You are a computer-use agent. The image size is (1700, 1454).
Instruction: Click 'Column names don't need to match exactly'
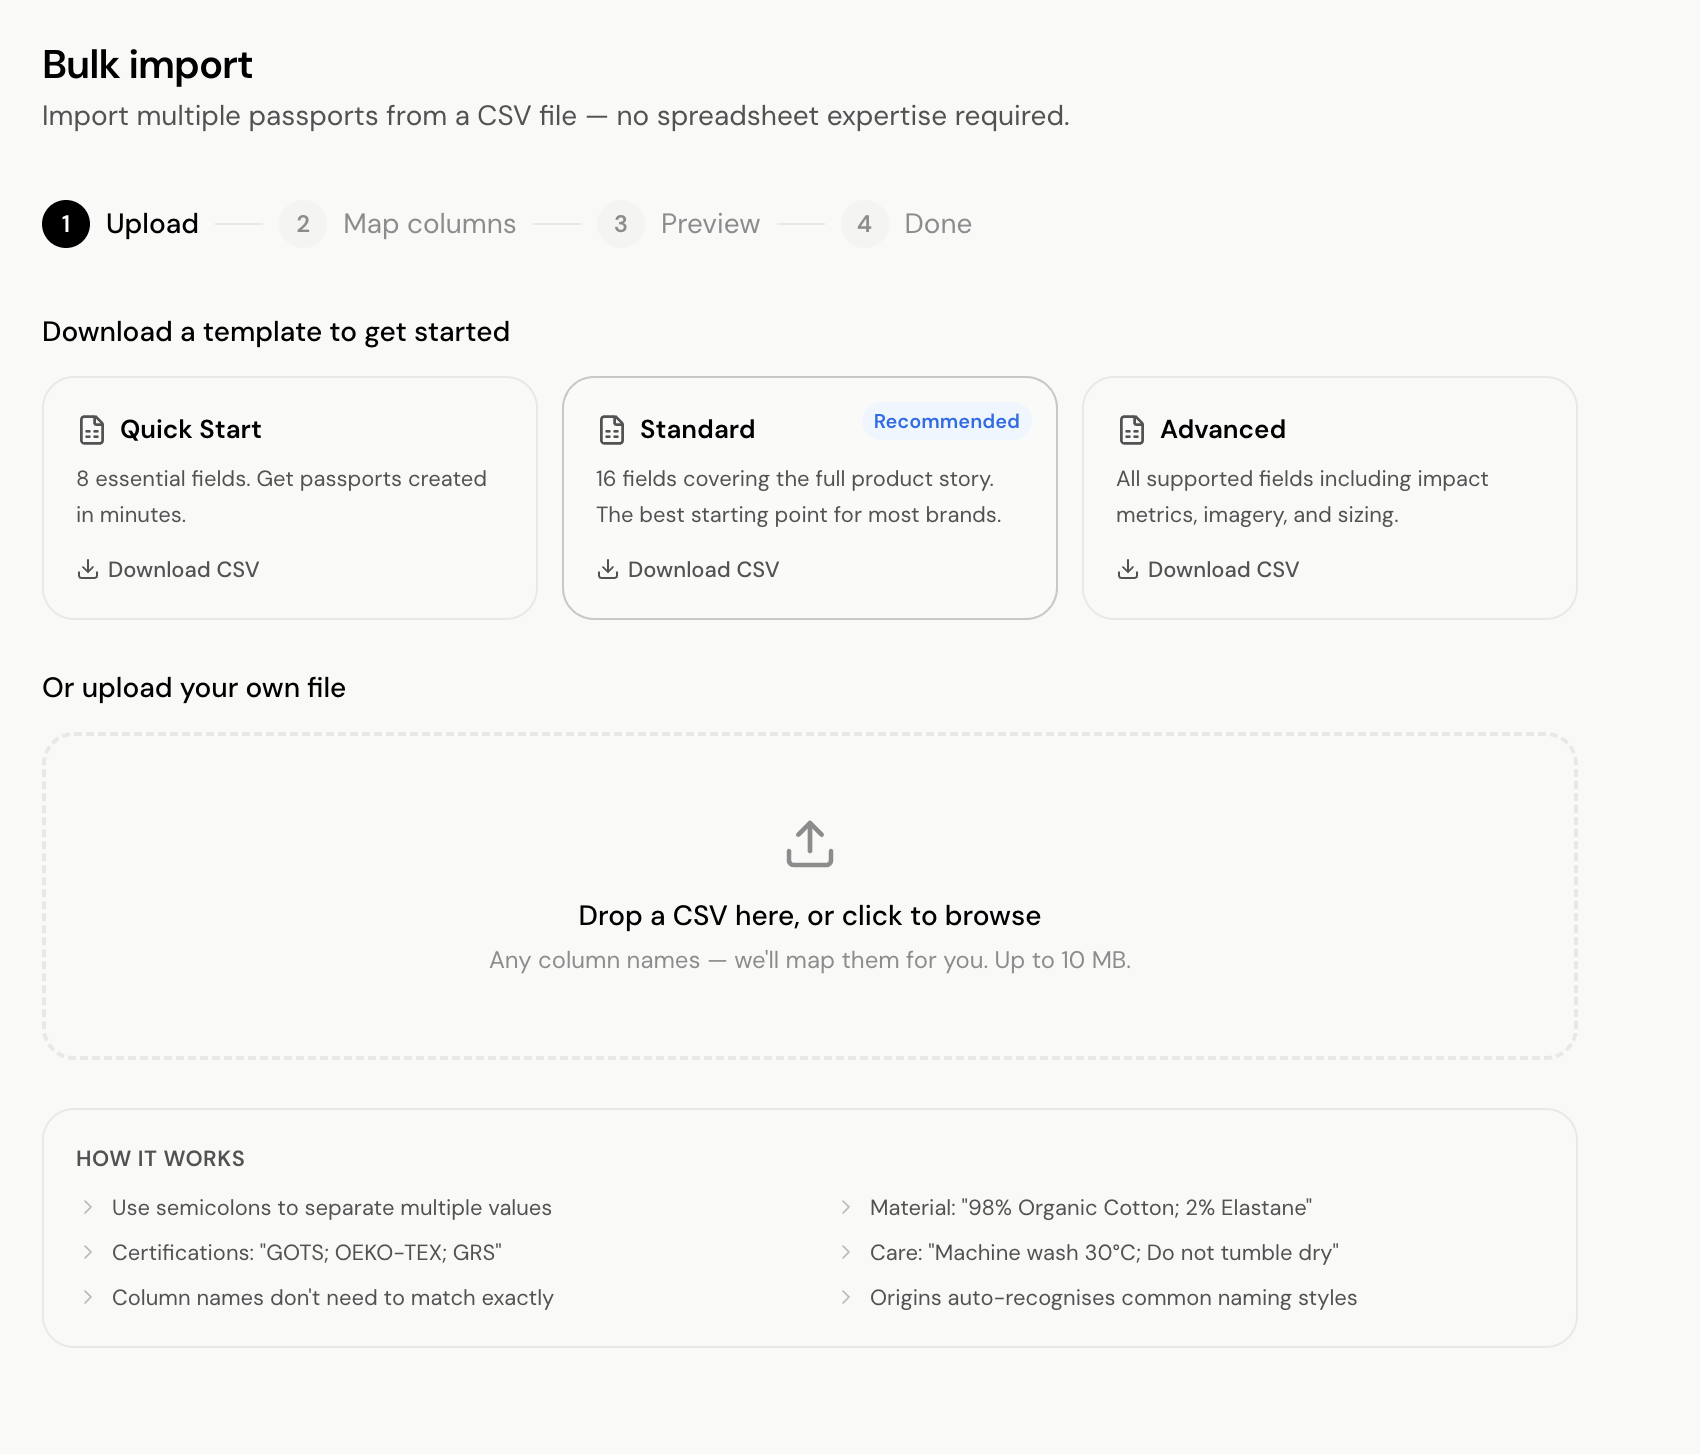pos(333,1297)
